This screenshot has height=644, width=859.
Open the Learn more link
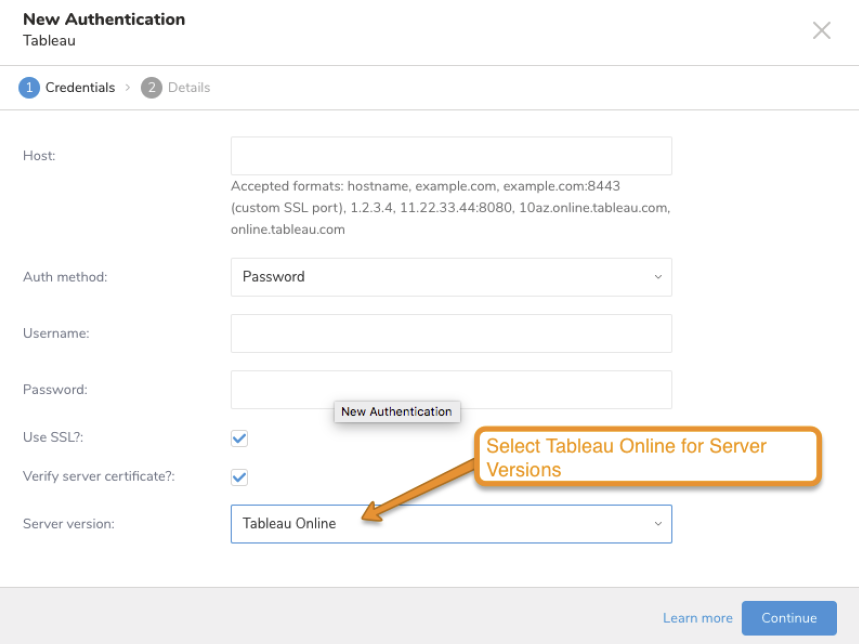[x=695, y=618]
